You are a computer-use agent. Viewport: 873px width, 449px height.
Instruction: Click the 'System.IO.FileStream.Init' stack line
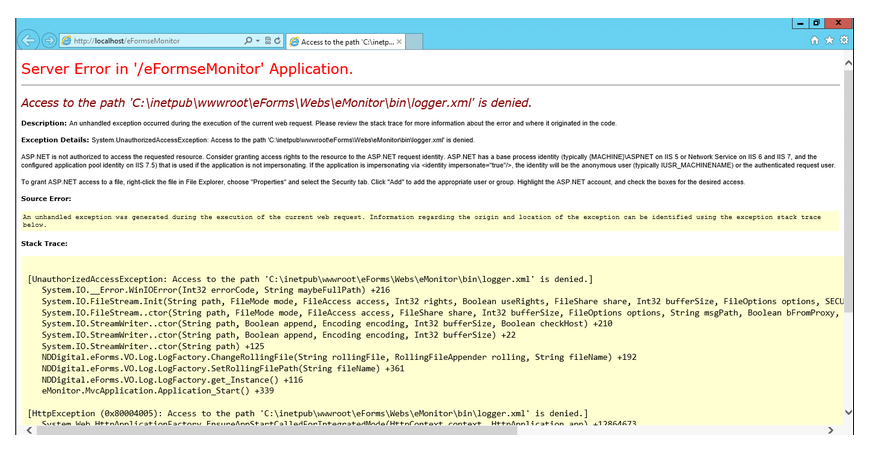[x=443, y=301]
